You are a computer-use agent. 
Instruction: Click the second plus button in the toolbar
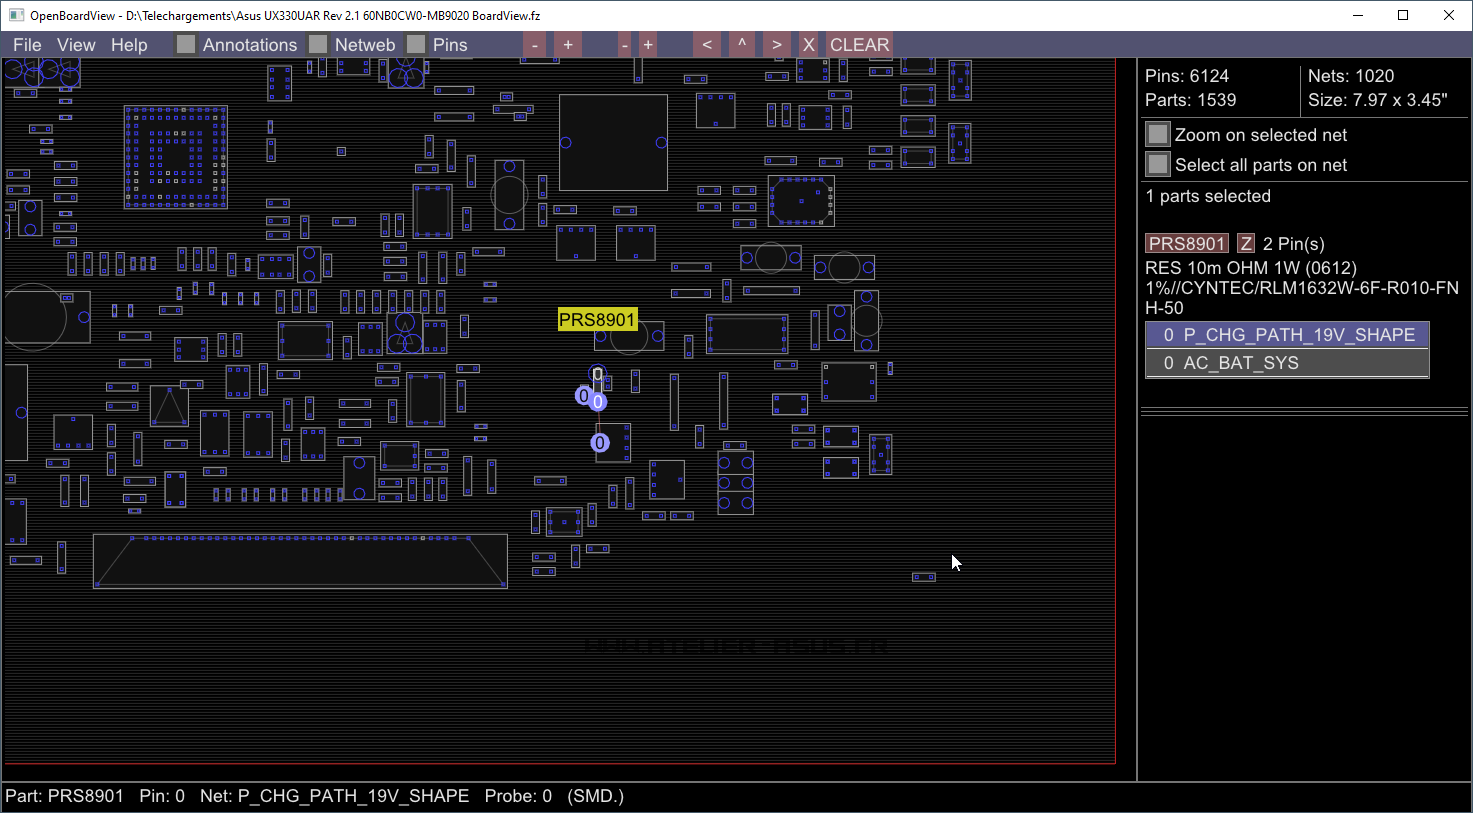(648, 45)
